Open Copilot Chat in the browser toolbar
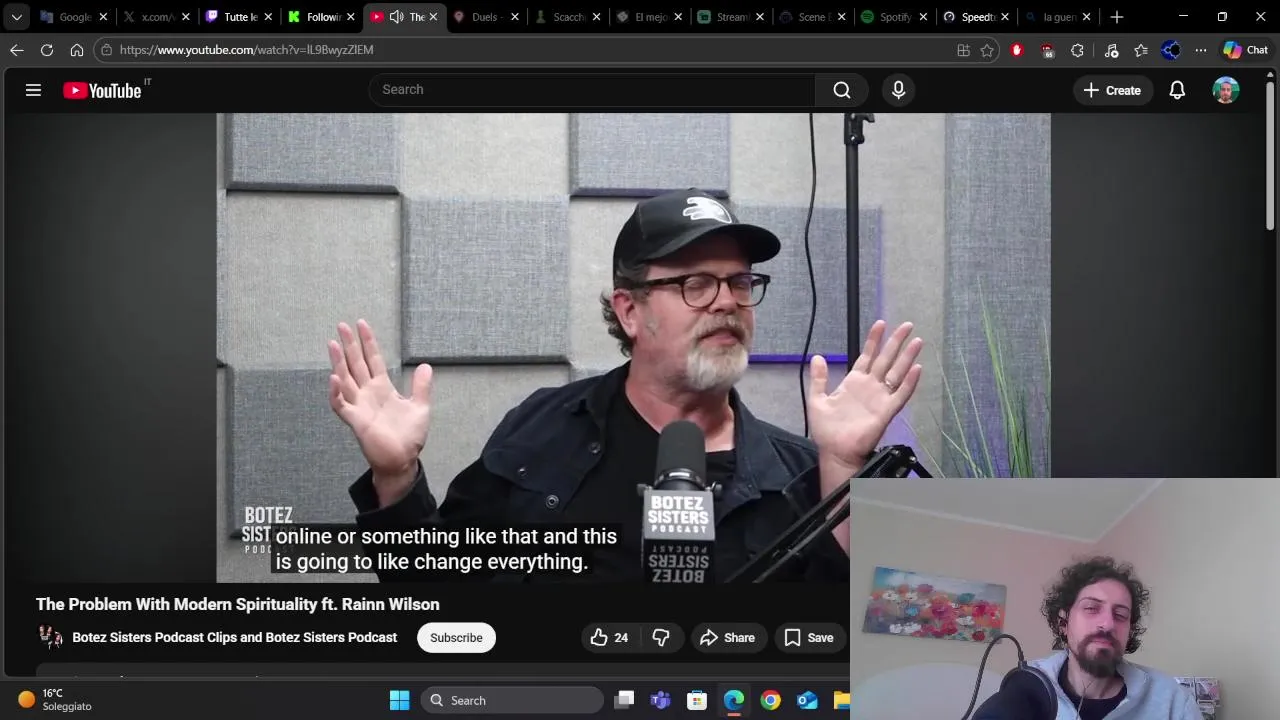1280x720 pixels. tap(1246, 50)
